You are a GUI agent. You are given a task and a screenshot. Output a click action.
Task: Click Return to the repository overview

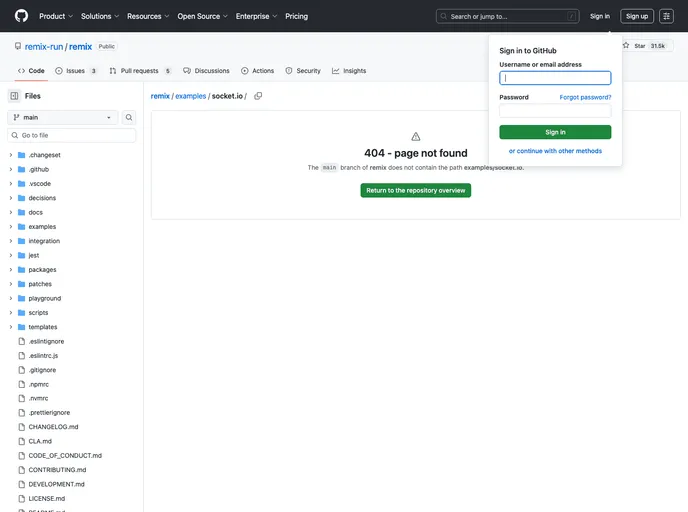coord(416,190)
